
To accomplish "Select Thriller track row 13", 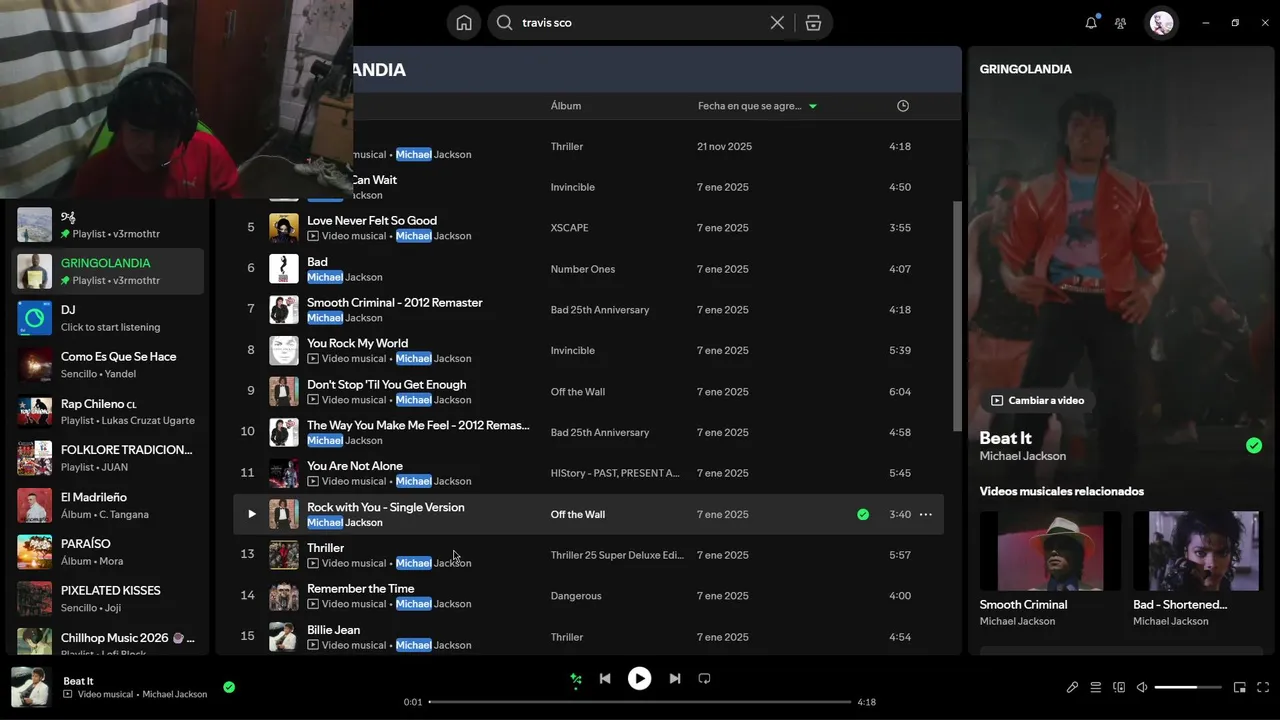I will tap(588, 555).
